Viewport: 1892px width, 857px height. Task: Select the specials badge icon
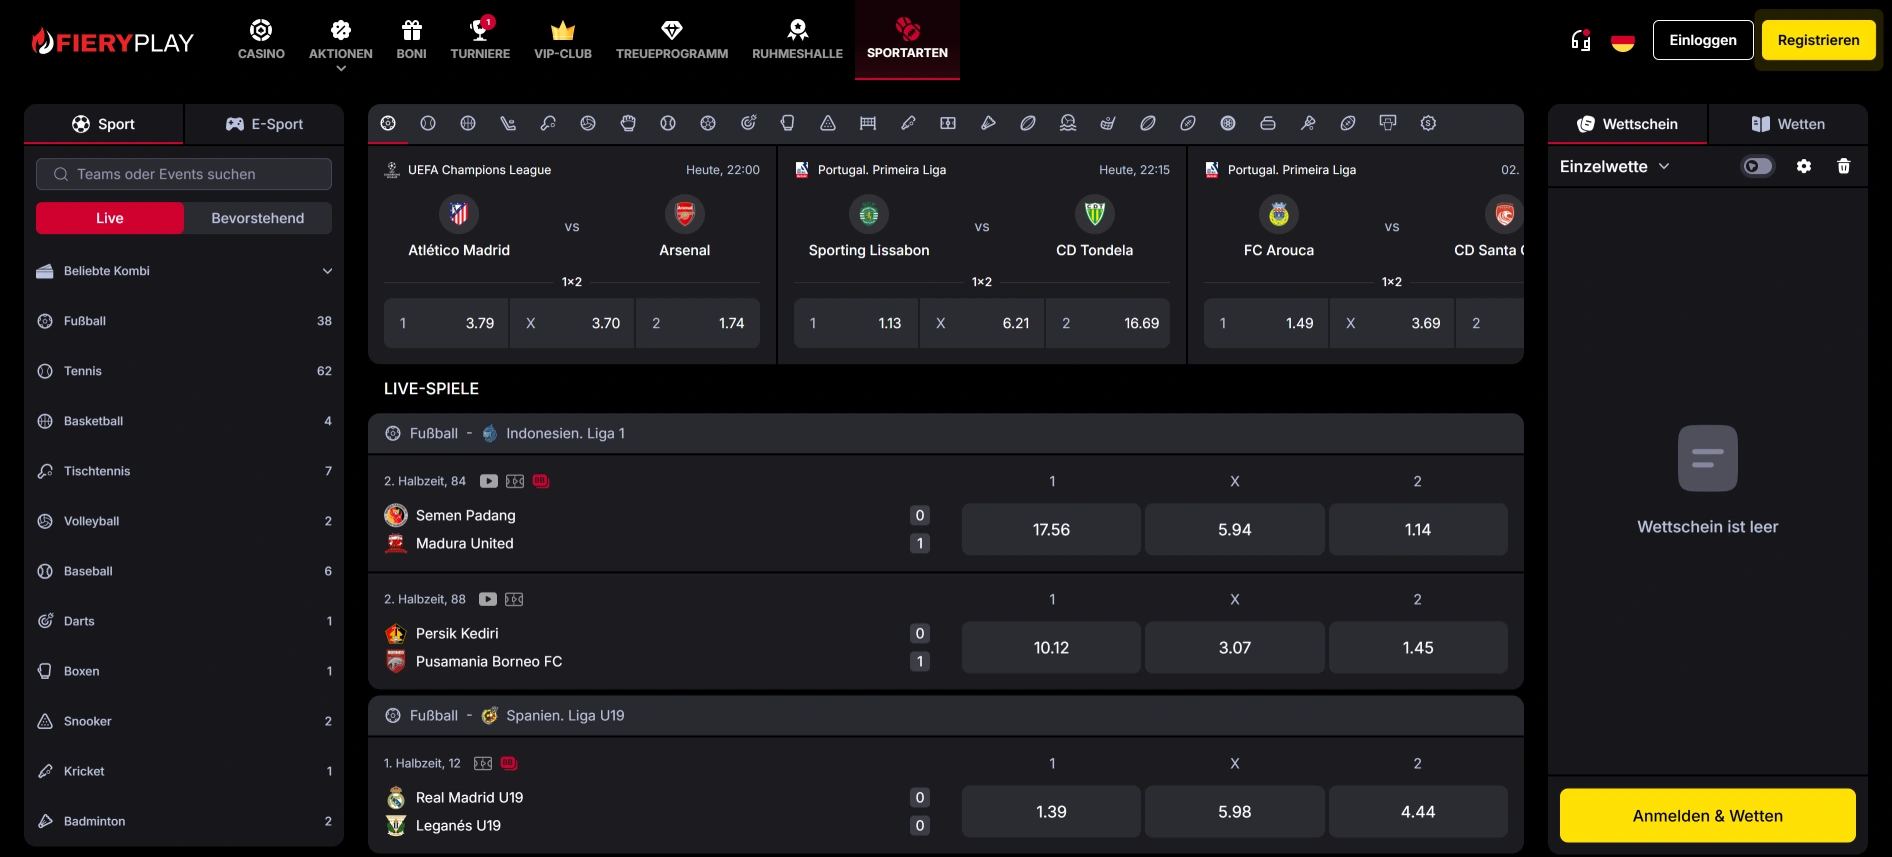point(1428,123)
